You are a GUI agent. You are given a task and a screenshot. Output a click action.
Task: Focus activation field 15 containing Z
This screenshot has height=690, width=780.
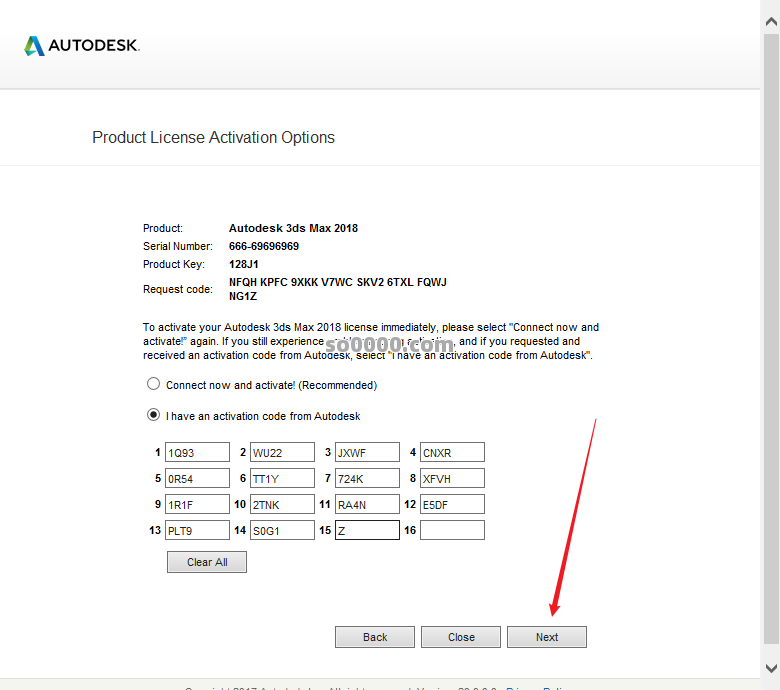[367, 531]
